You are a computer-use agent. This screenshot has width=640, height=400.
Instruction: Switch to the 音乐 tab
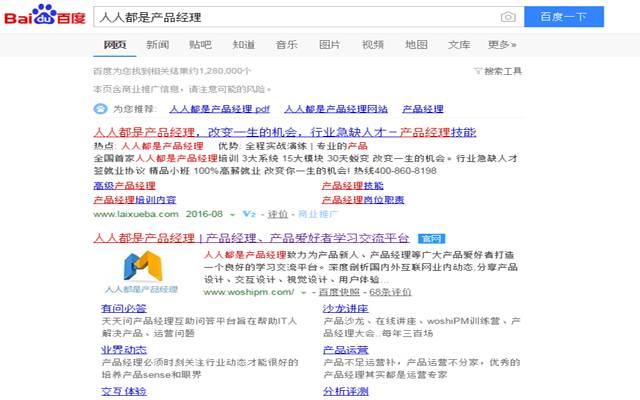click(287, 44)
